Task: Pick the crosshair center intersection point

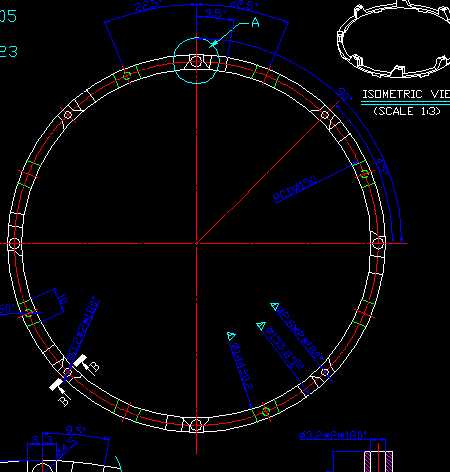Action: pyautogui.click(x=197, y=243)
